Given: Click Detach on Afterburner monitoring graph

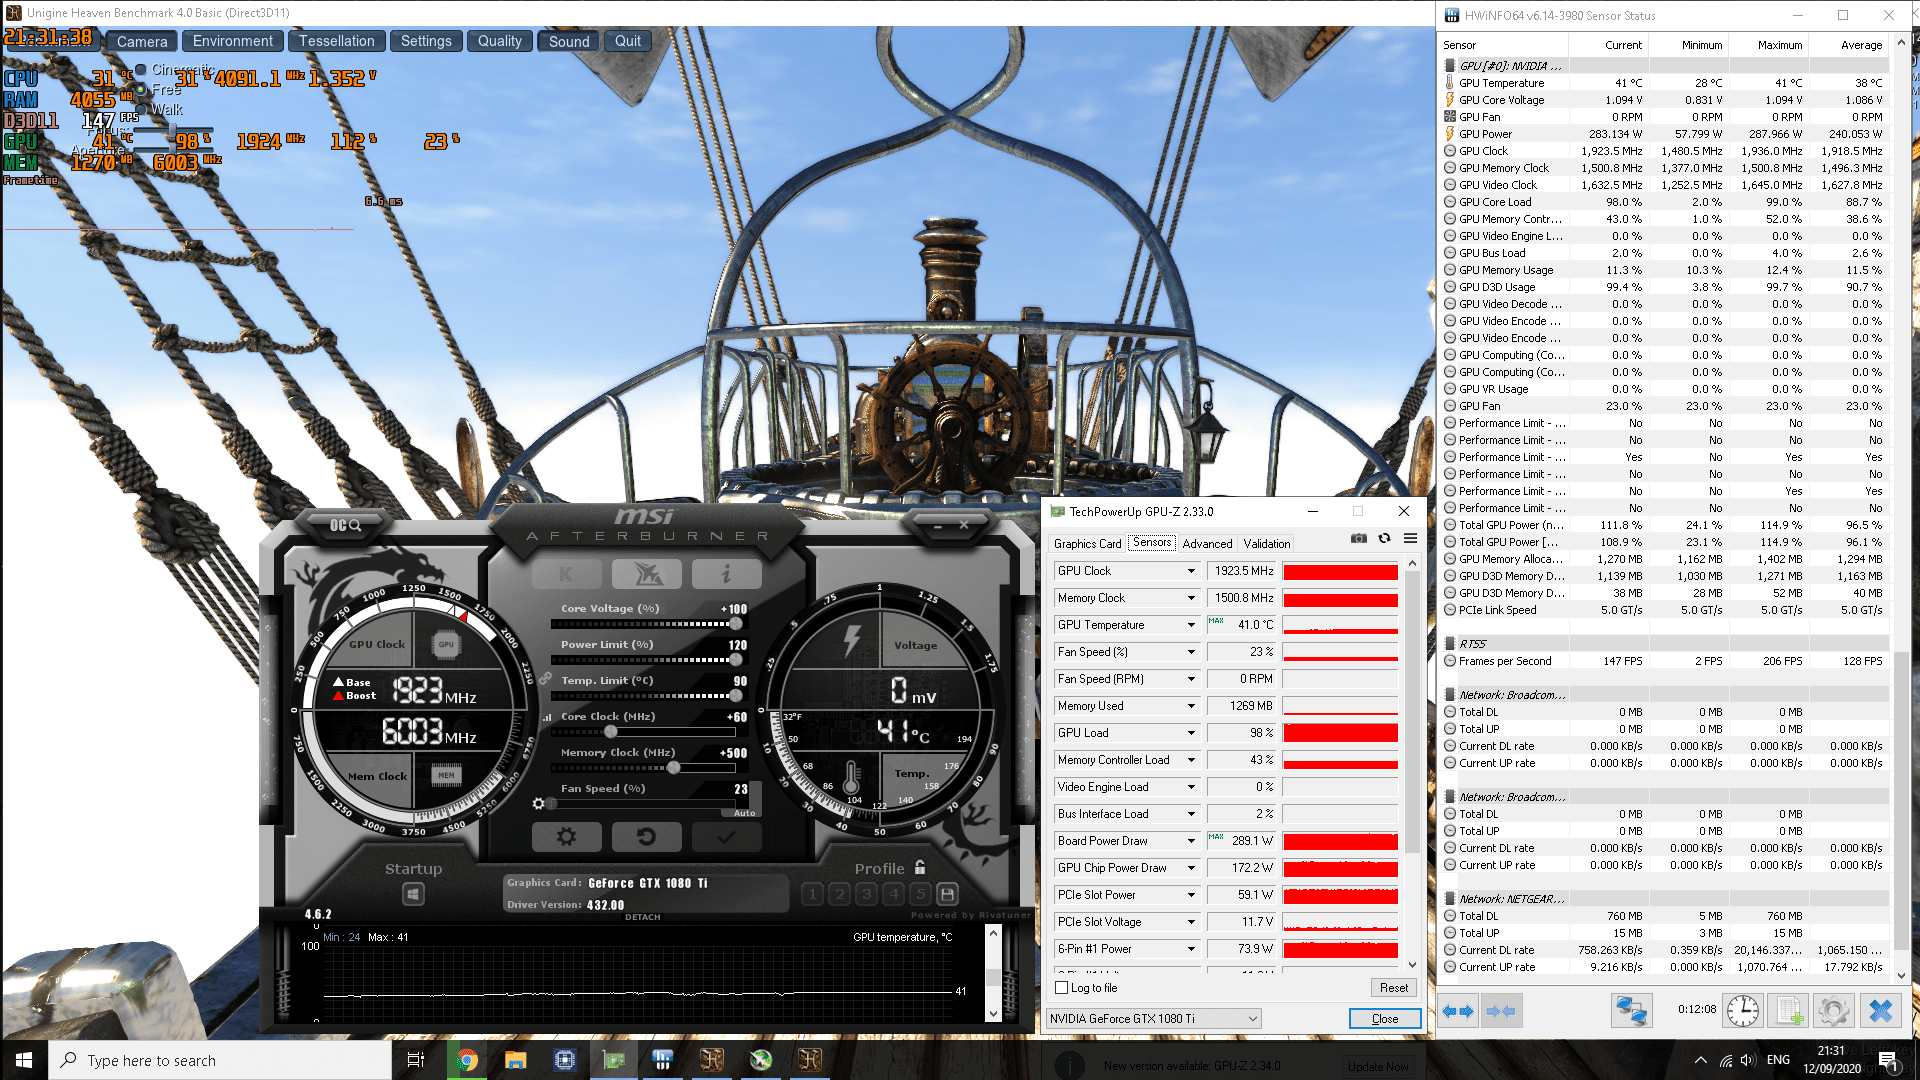Looking at the screenshot, I should tap(643, 917).
